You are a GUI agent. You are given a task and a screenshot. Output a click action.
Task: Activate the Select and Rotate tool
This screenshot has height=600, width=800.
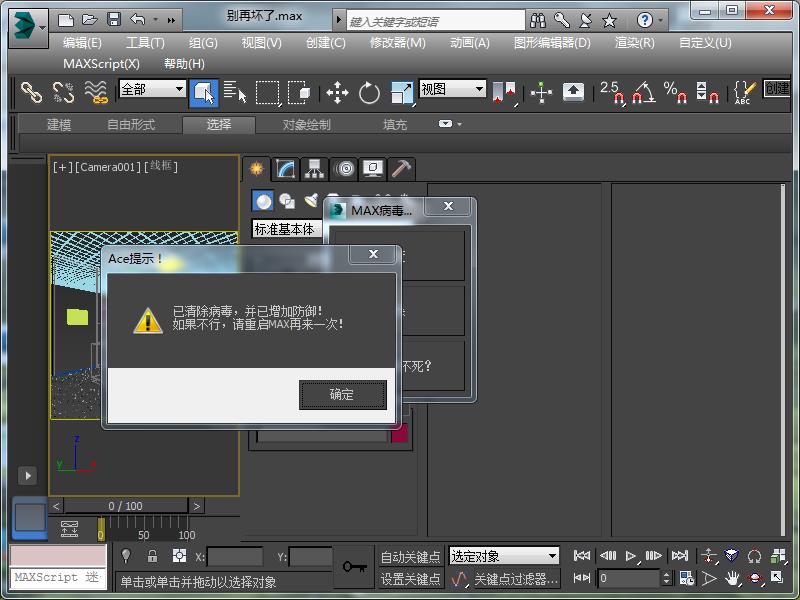pyautogui.click(x=369, y=93)
